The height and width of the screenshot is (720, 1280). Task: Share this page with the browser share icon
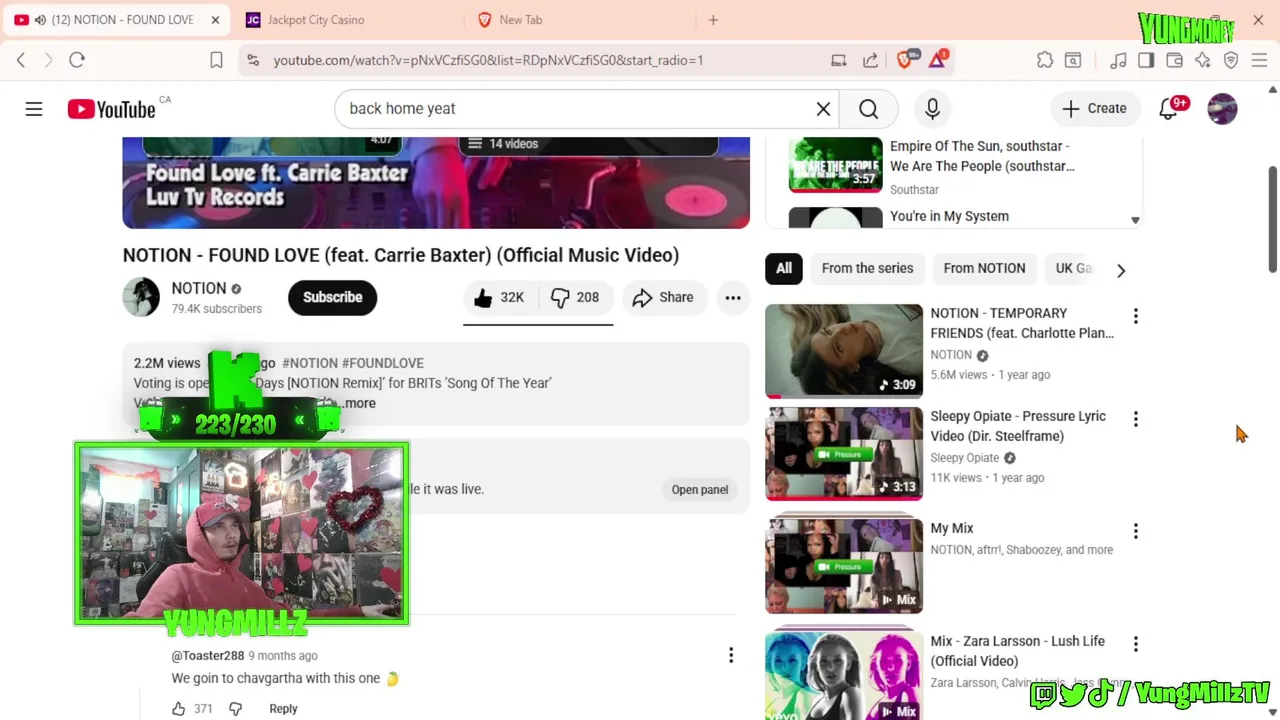tap(870, 60)
